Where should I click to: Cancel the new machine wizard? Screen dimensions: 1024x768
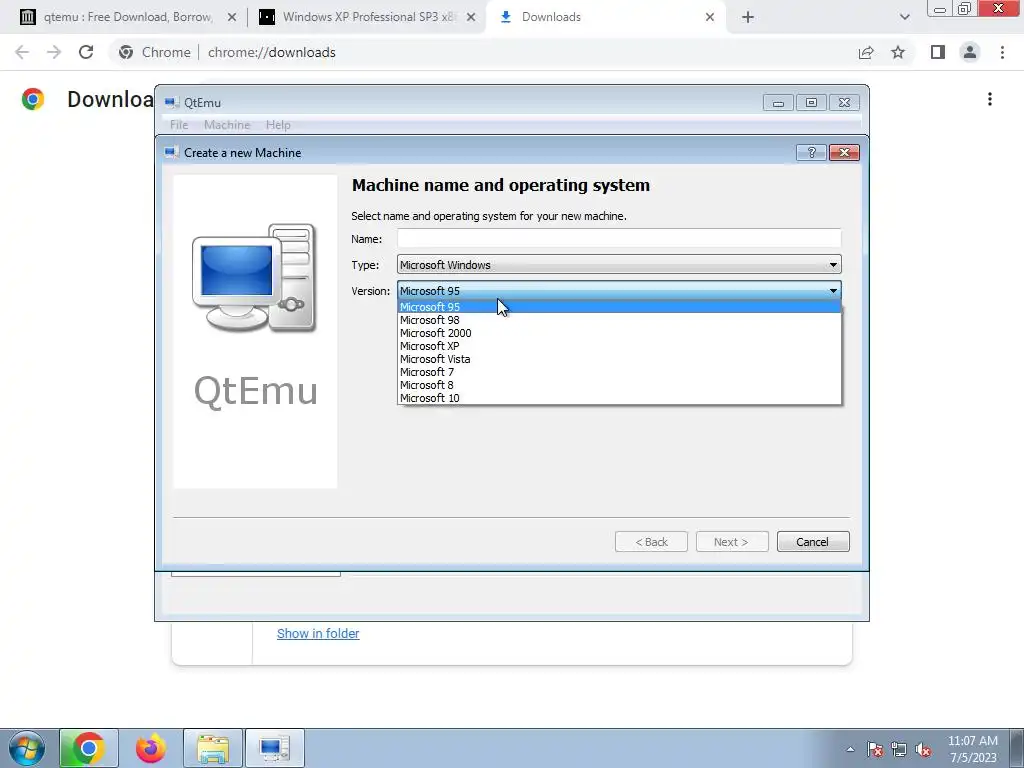813,541
